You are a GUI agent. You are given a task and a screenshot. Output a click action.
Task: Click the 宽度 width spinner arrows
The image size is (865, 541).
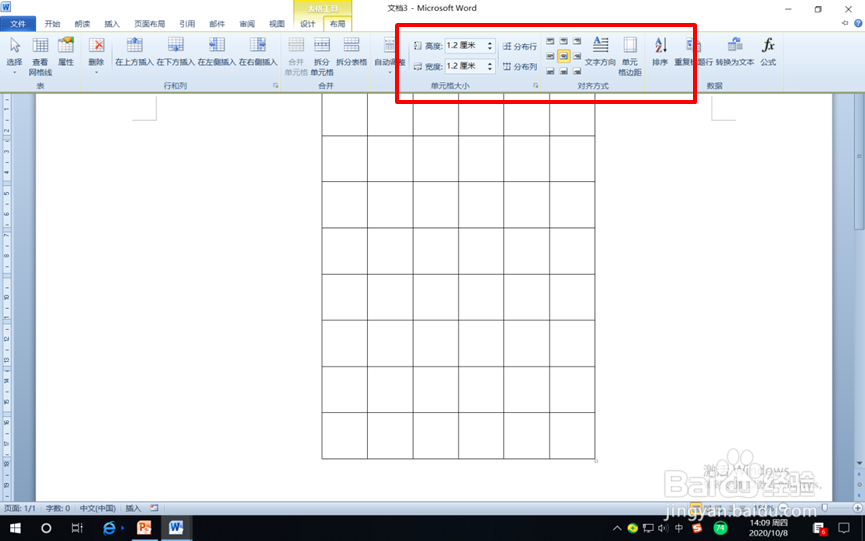(x=490, y=66)
